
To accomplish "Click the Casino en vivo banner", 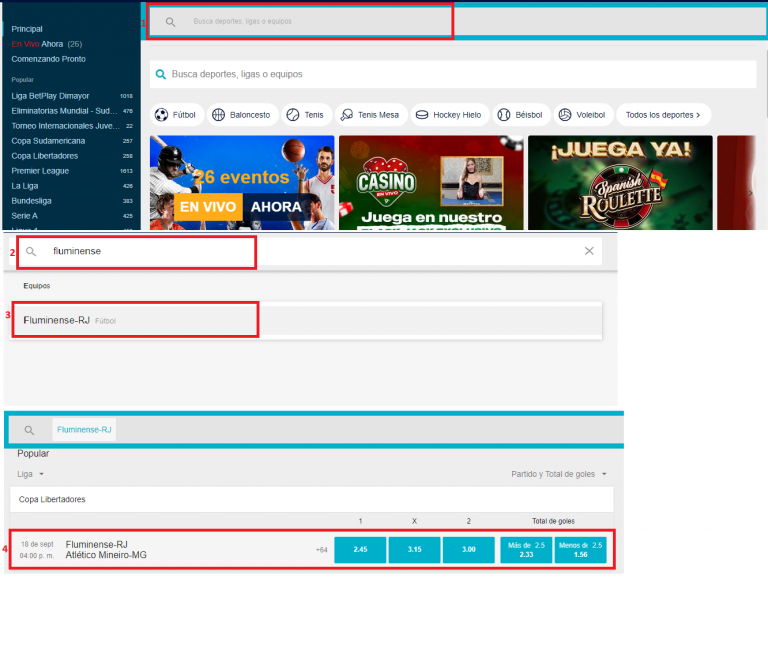I will pyautogui.click(x=431, y=183).
